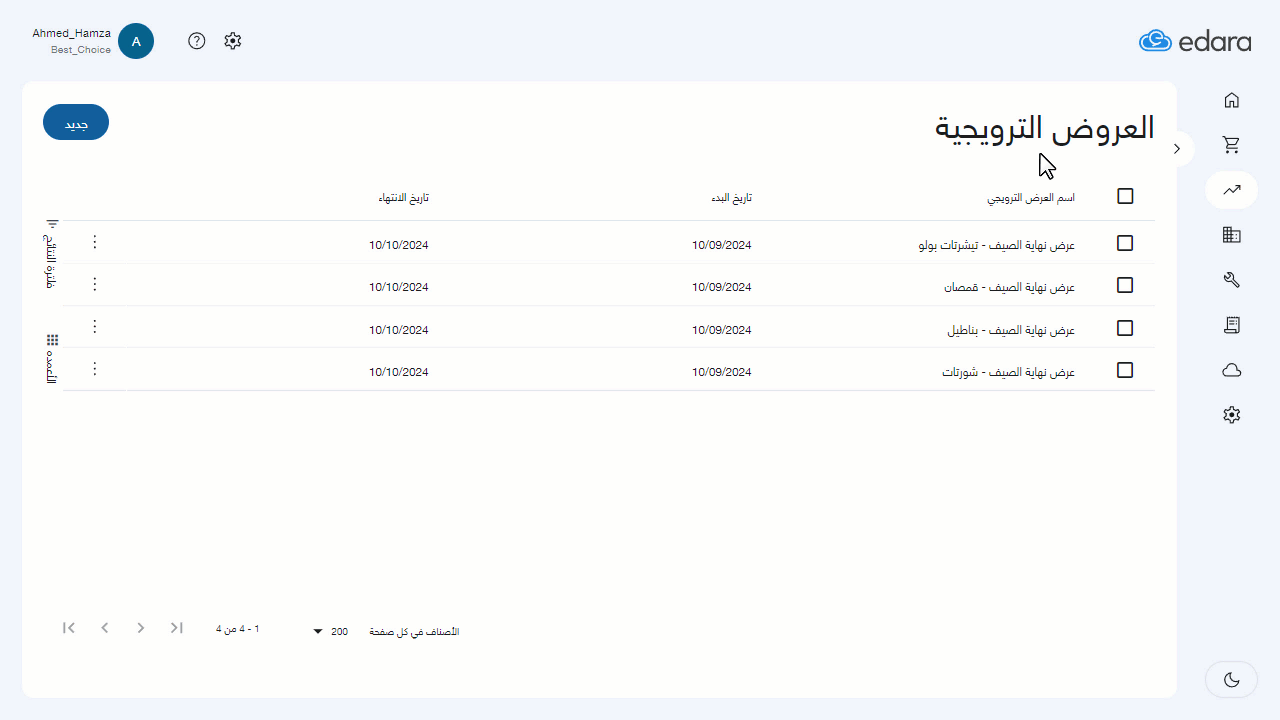
Task: Go to previous page pagination arrow
Action: 105,628
